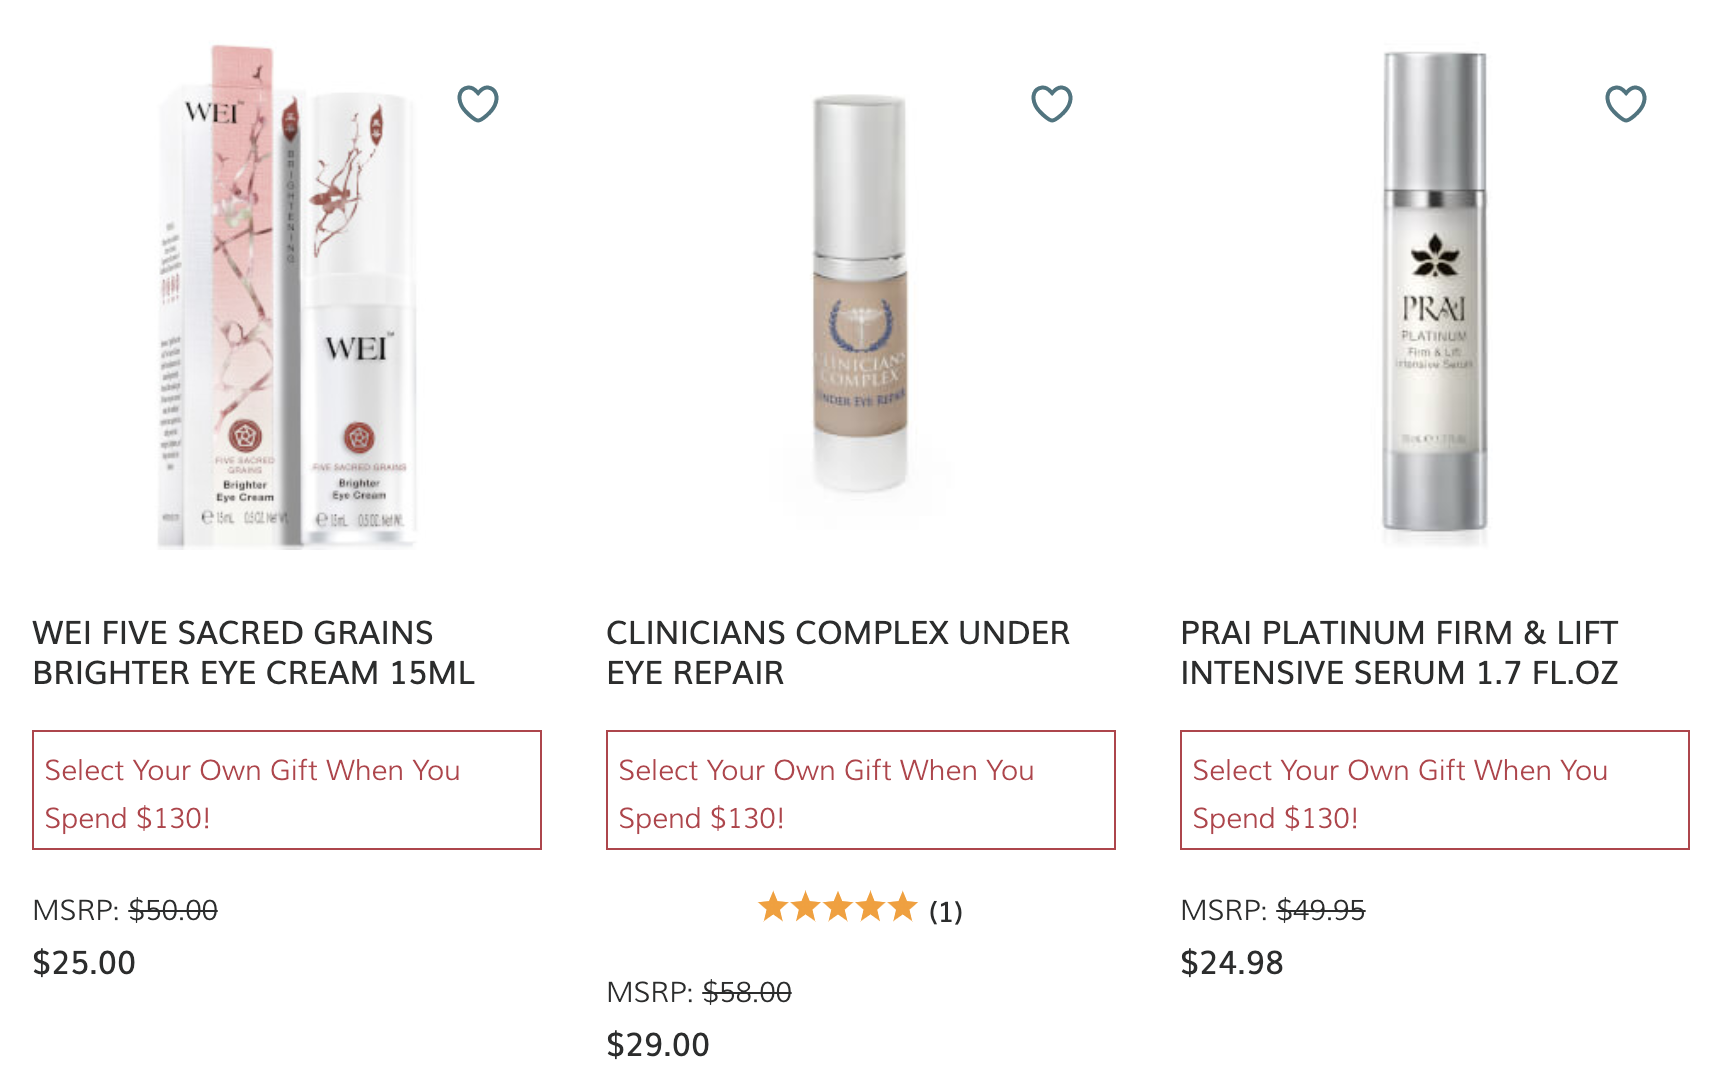Click gift offer banner under WEI eye cream
Viewport: 1722px width, 1072px height.
coord(287,790)
